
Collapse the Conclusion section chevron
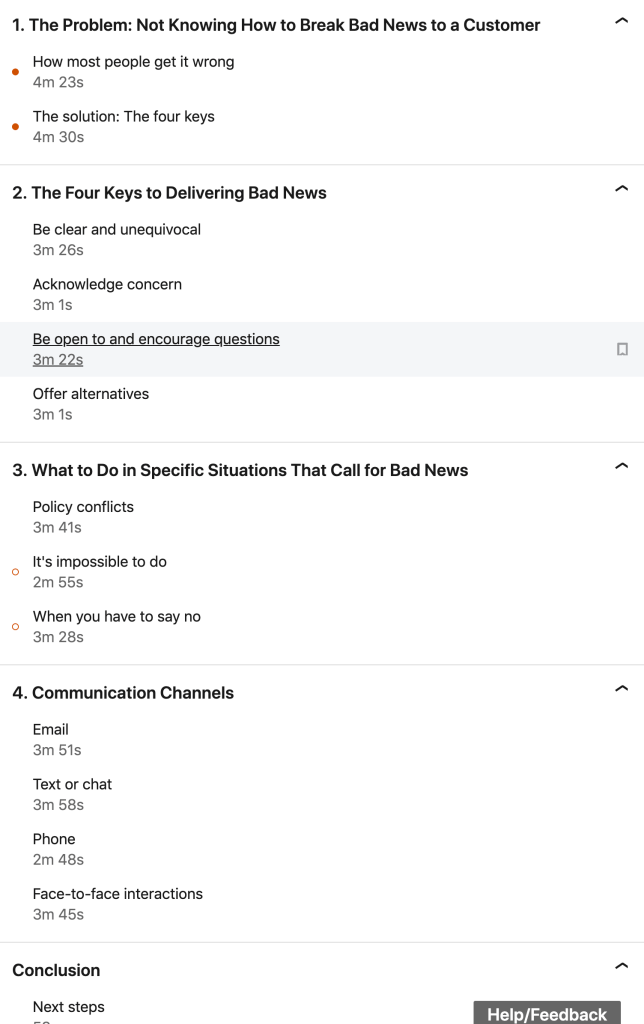click(621, 966)
